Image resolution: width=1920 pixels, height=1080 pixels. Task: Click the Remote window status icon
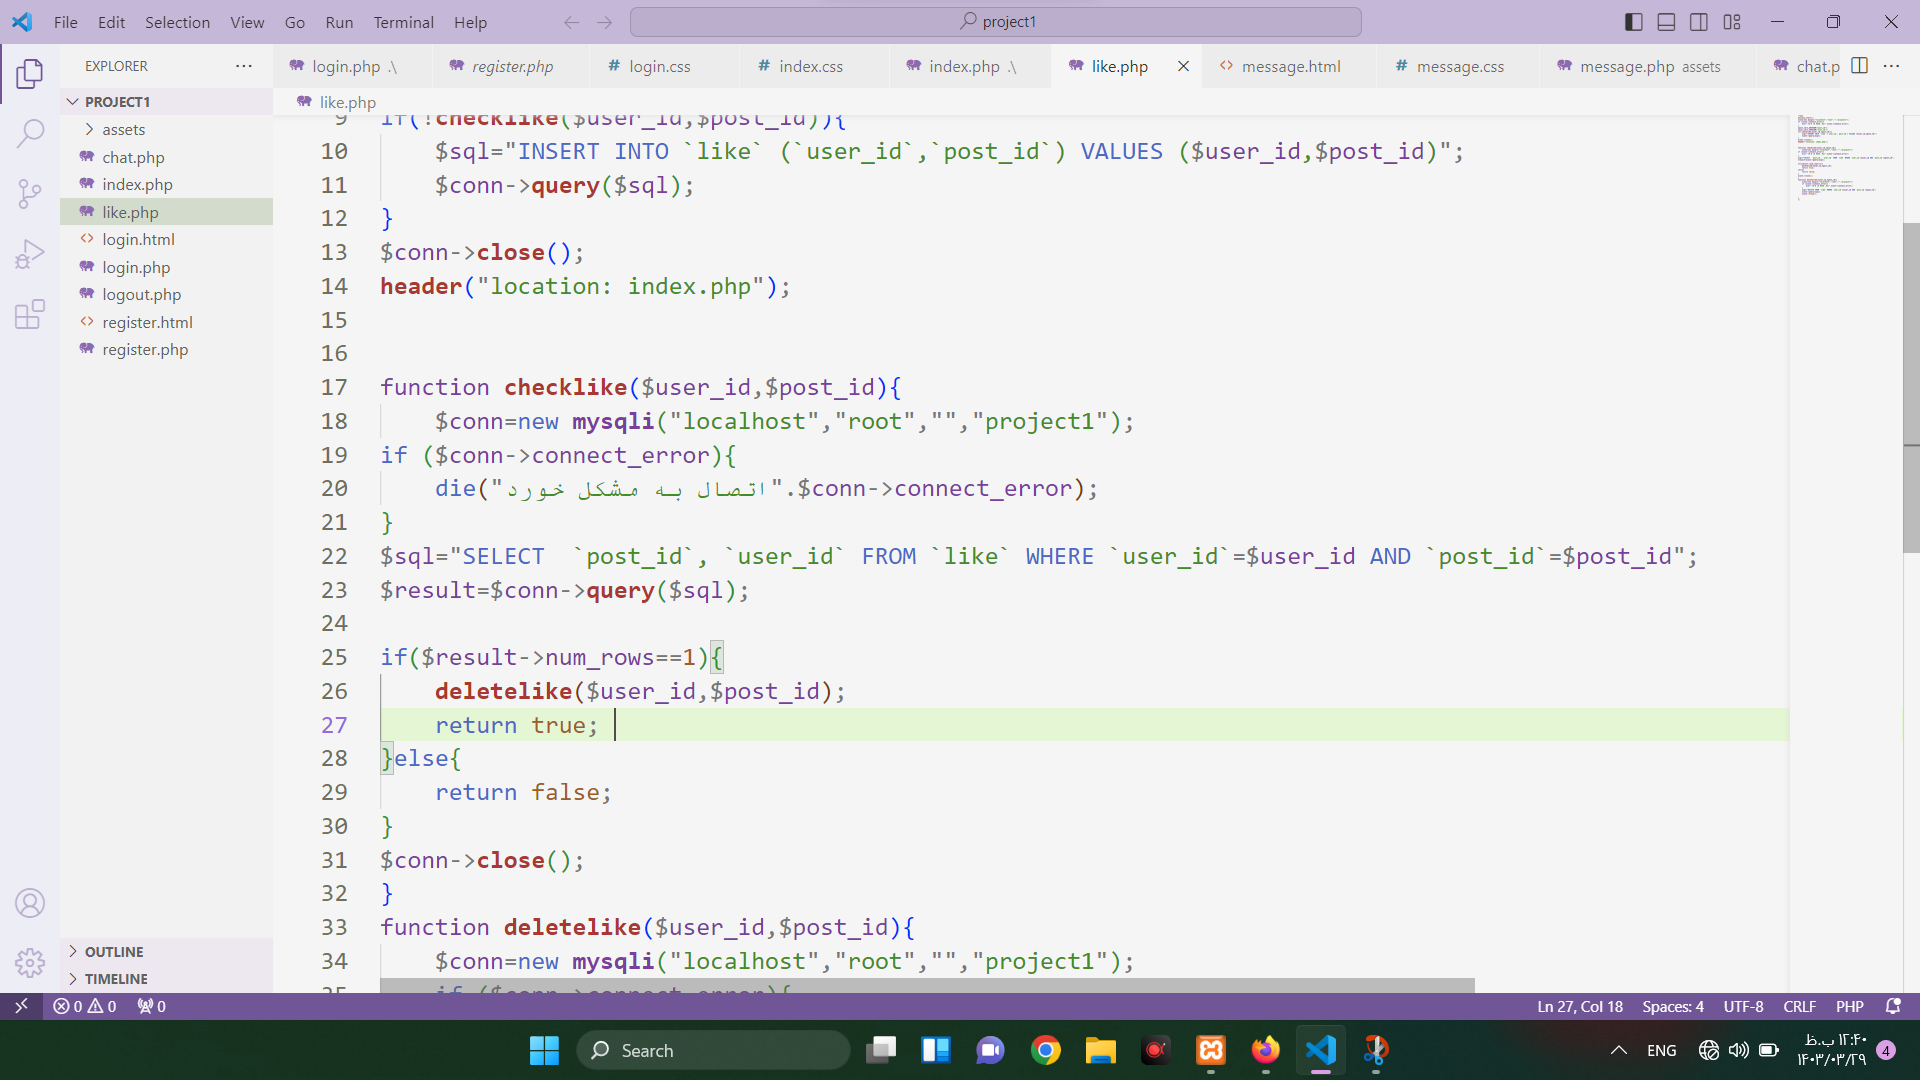tap(21, 1006)
